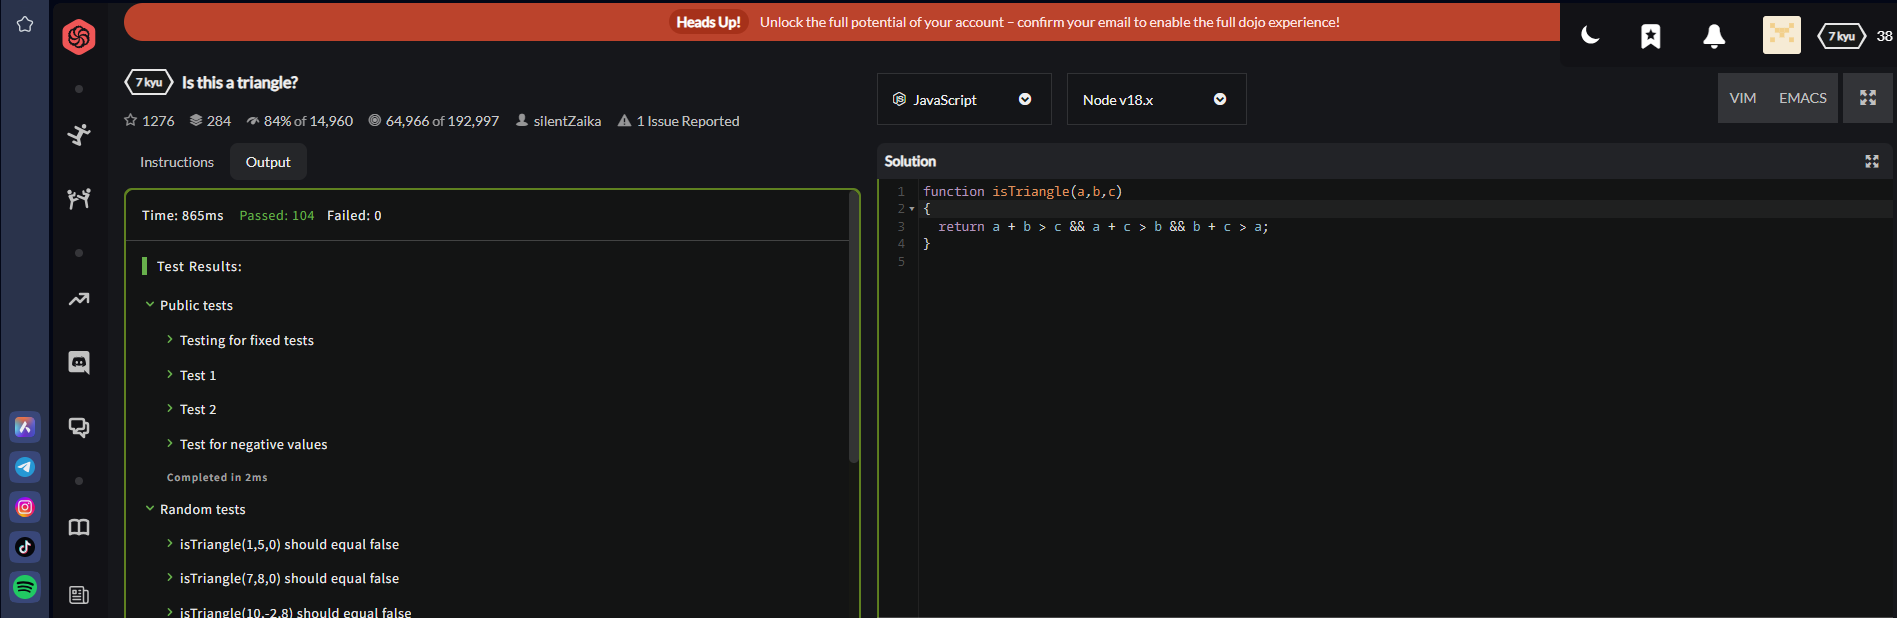Enable VIM editor mode

(1743, 98)
